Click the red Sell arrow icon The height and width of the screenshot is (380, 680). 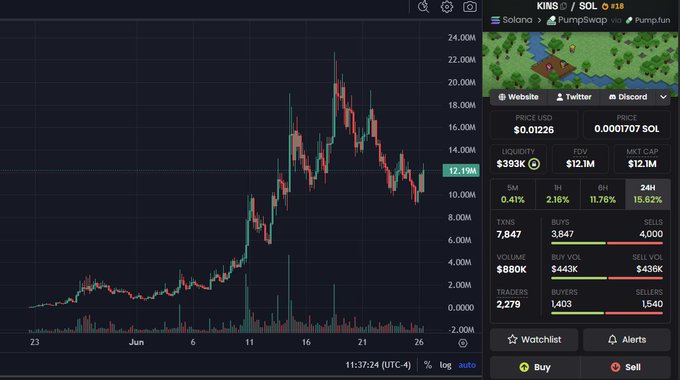pos(615,367)
